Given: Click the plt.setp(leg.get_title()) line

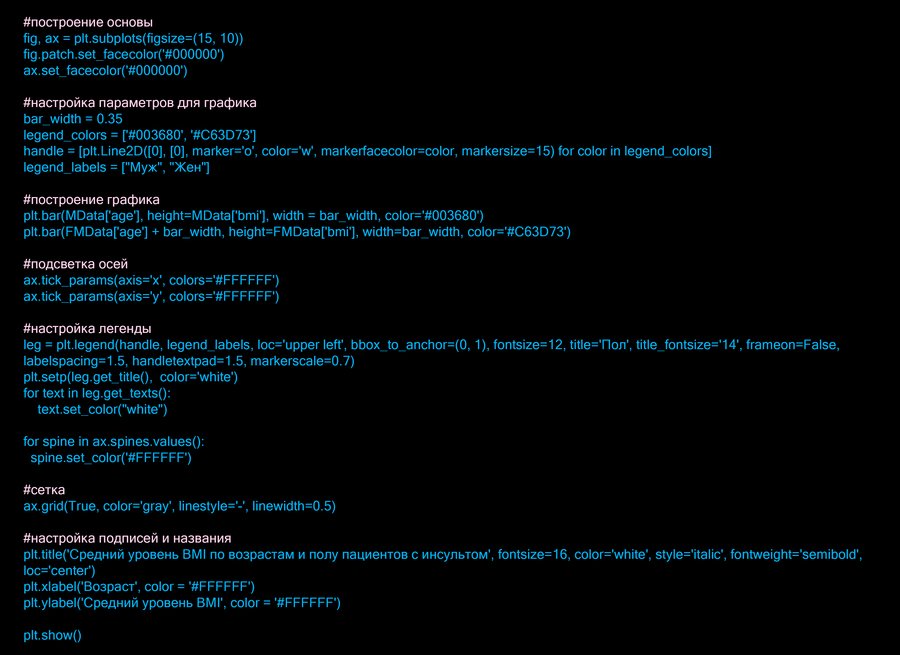Looking at the screenshot, I should 130,377.
